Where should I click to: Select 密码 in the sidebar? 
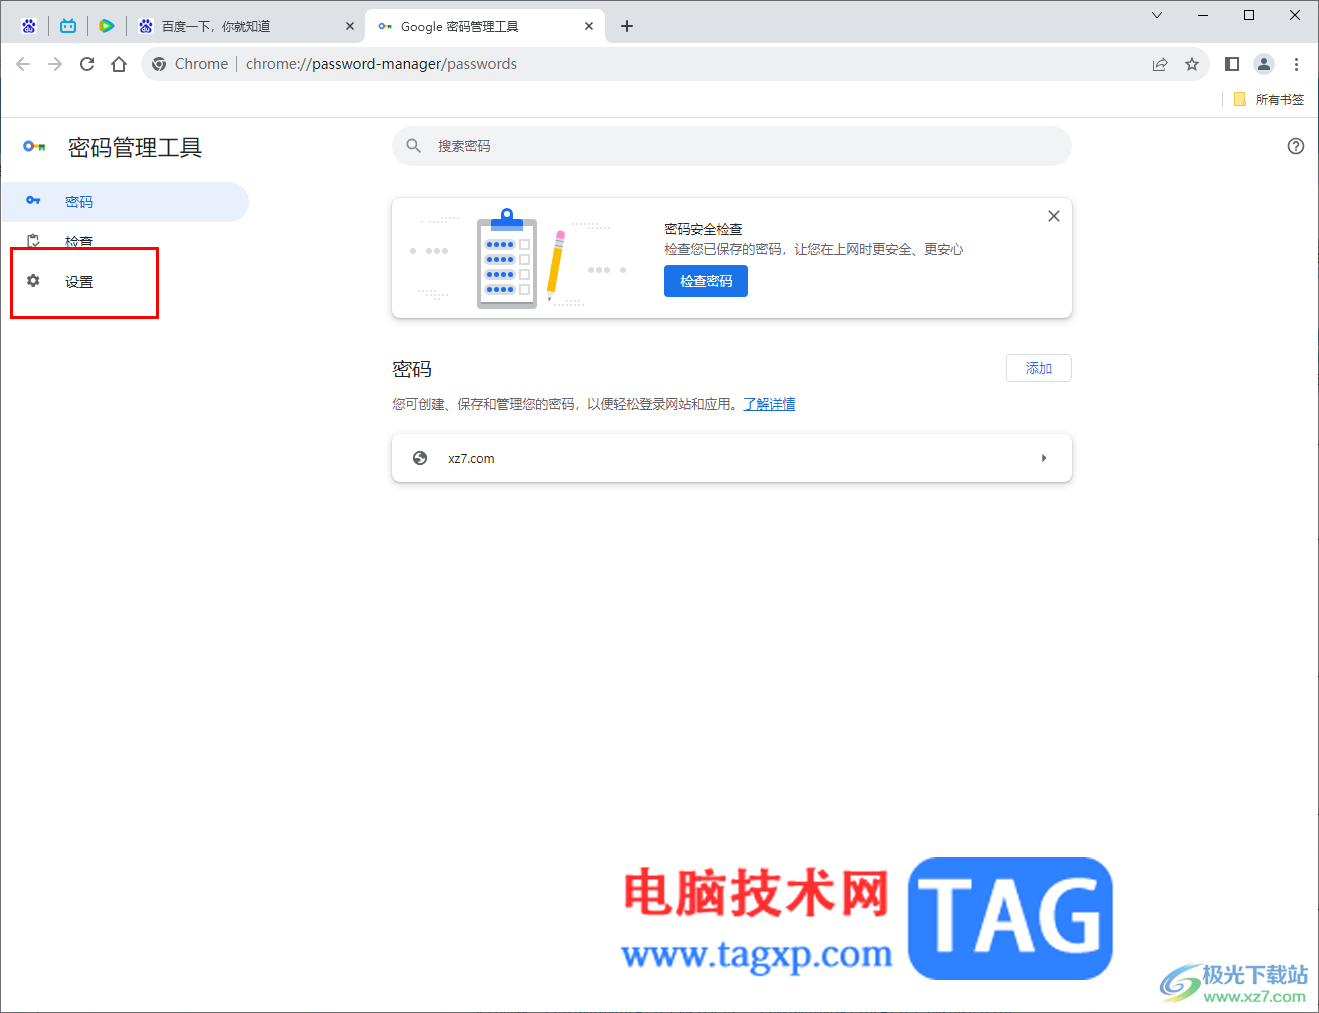(125, 202)
